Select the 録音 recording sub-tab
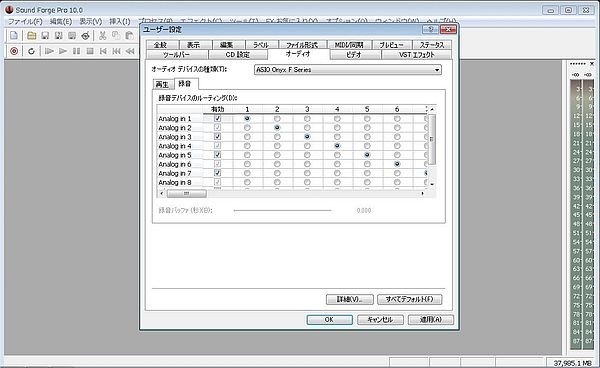 [185, 83]
